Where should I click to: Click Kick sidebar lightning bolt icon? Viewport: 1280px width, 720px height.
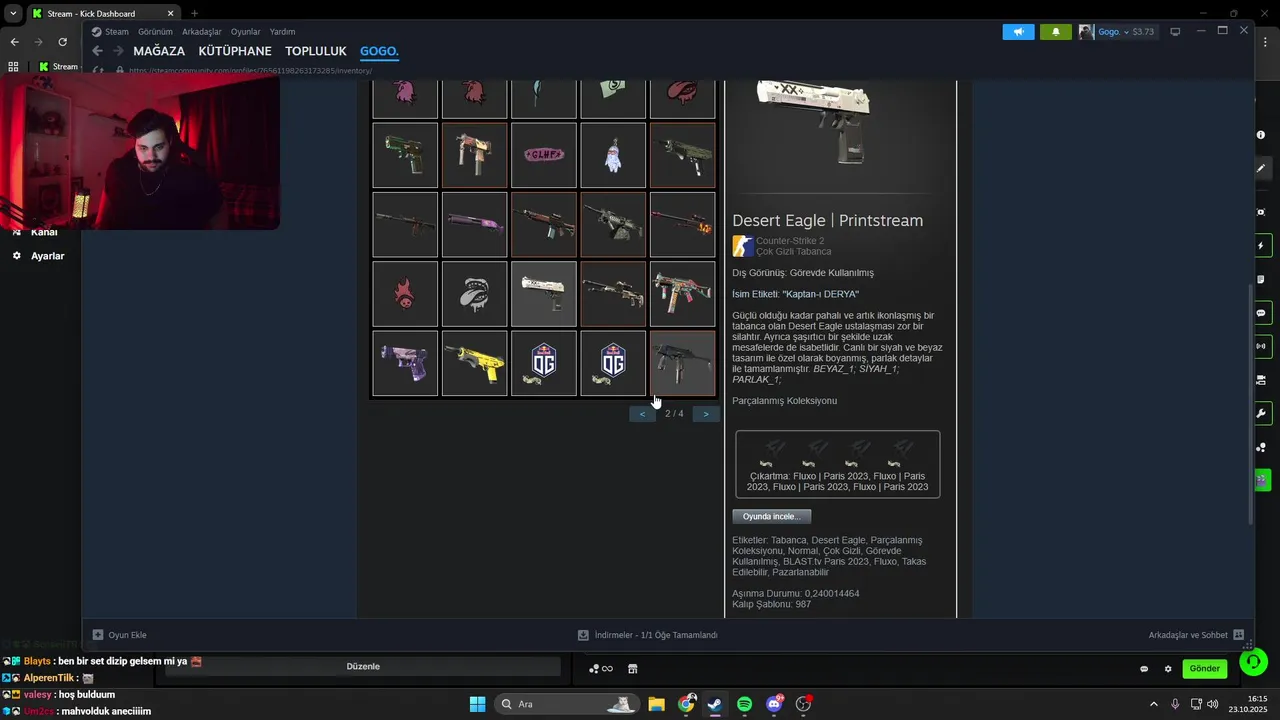point(1261,246)
